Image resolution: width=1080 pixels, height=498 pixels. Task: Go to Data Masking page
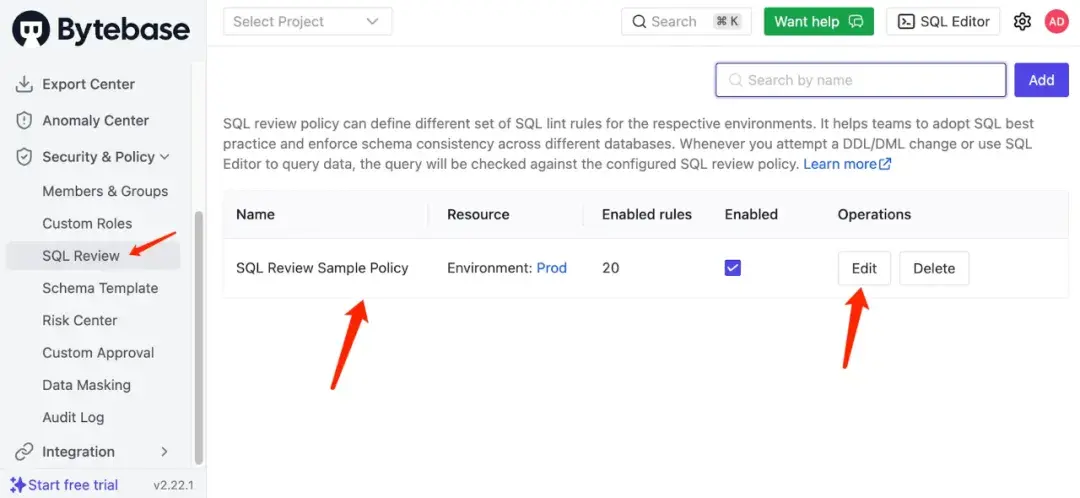(x=86, y=385)
